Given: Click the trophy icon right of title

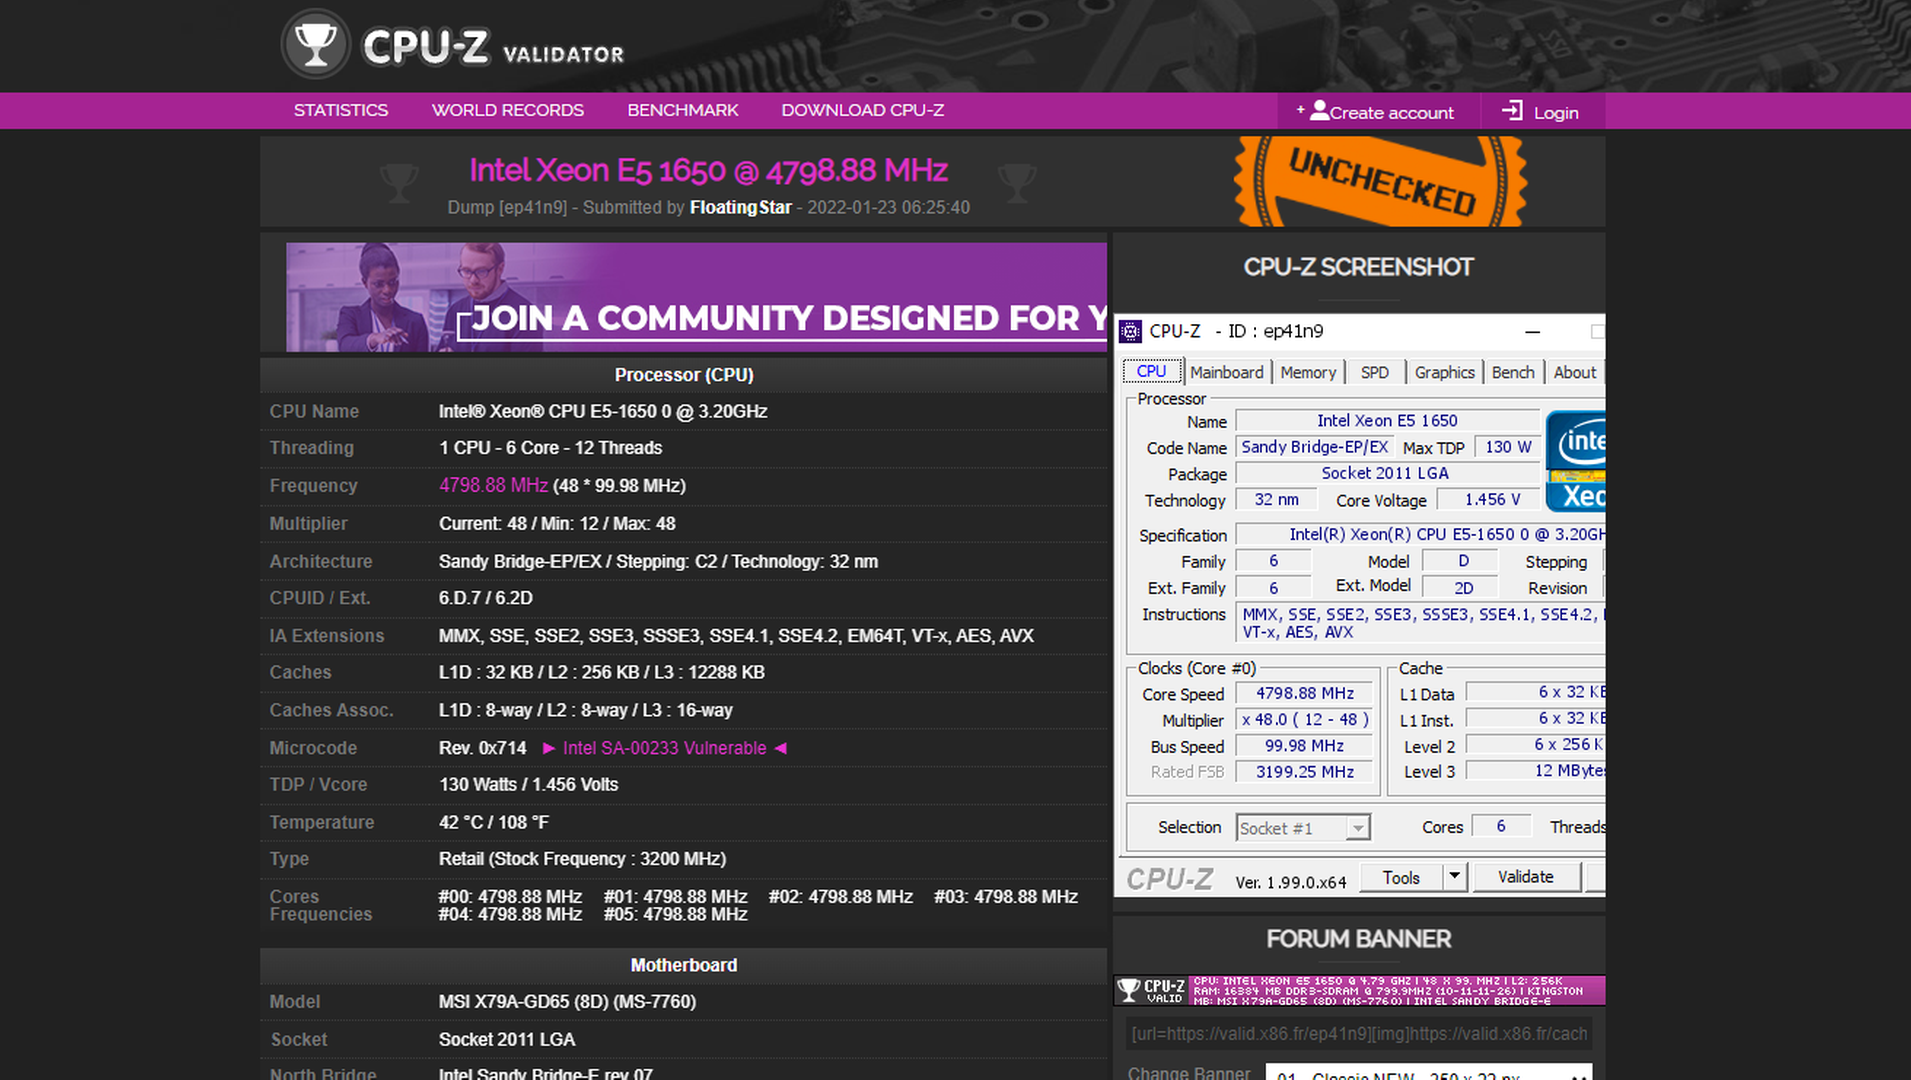Looking at the screenshot, I should (x=1017, y=184).
